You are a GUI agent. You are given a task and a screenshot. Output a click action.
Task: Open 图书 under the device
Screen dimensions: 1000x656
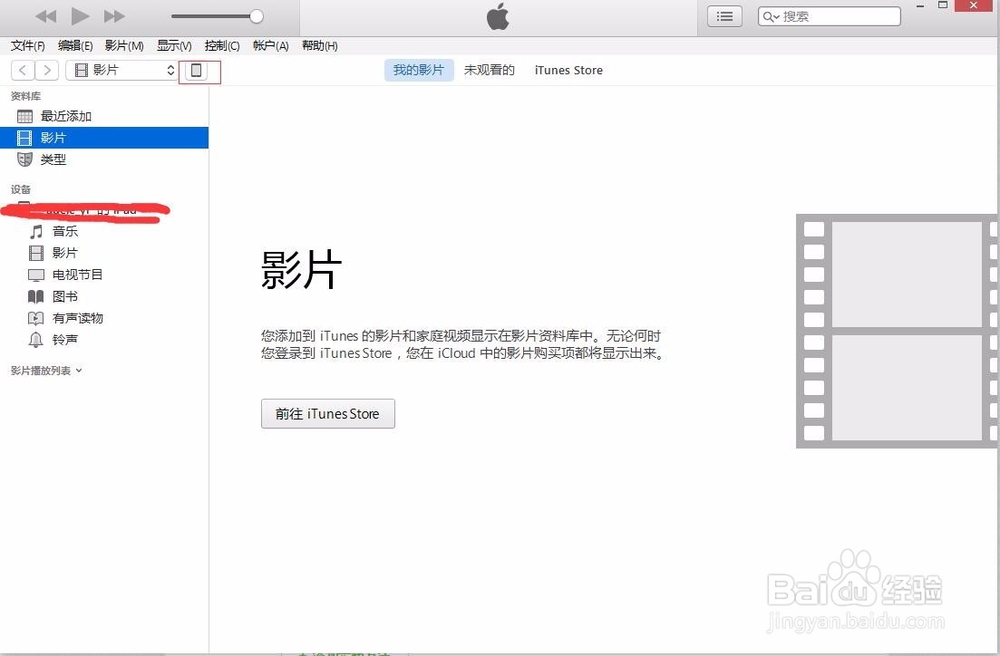65,296
